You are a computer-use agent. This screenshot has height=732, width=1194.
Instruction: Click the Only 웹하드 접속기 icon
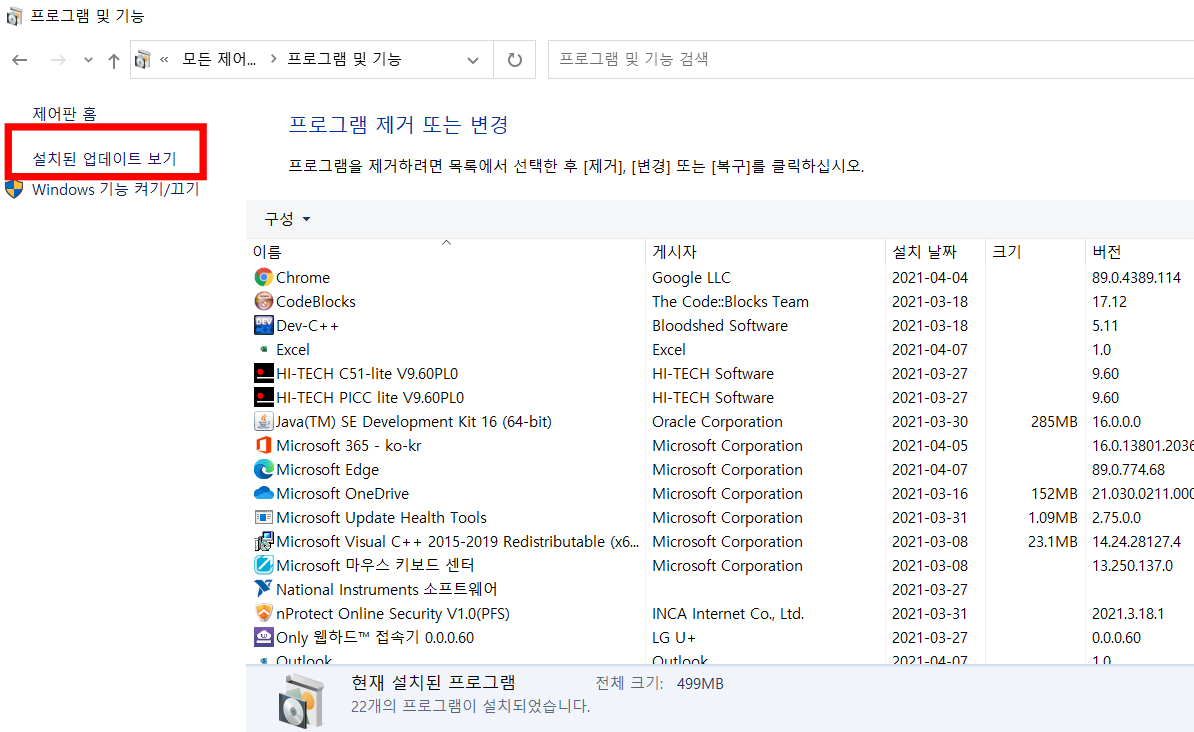click(x=263, y=637)
